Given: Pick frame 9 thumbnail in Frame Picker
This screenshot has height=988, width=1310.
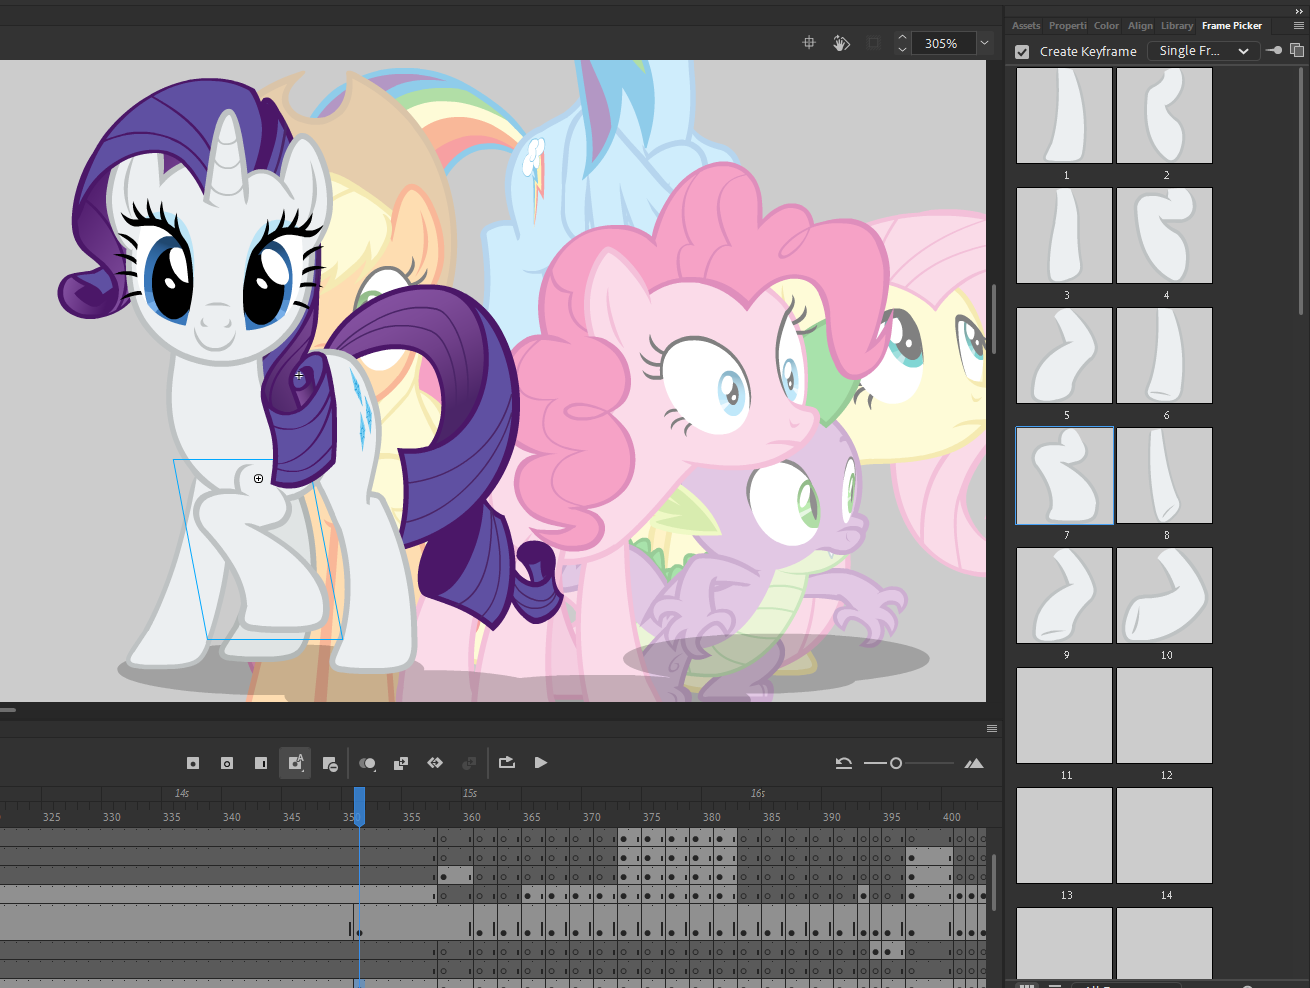Looking at the screenshot, I should pos(1065,595).
